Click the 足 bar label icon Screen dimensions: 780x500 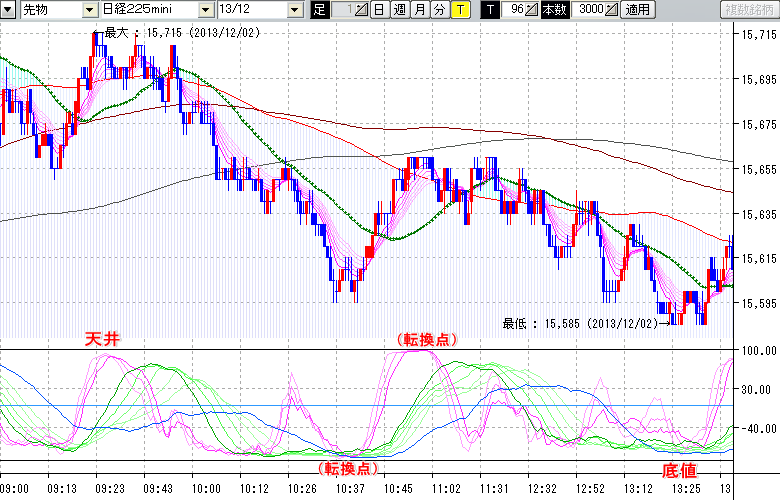coord(319,9)
